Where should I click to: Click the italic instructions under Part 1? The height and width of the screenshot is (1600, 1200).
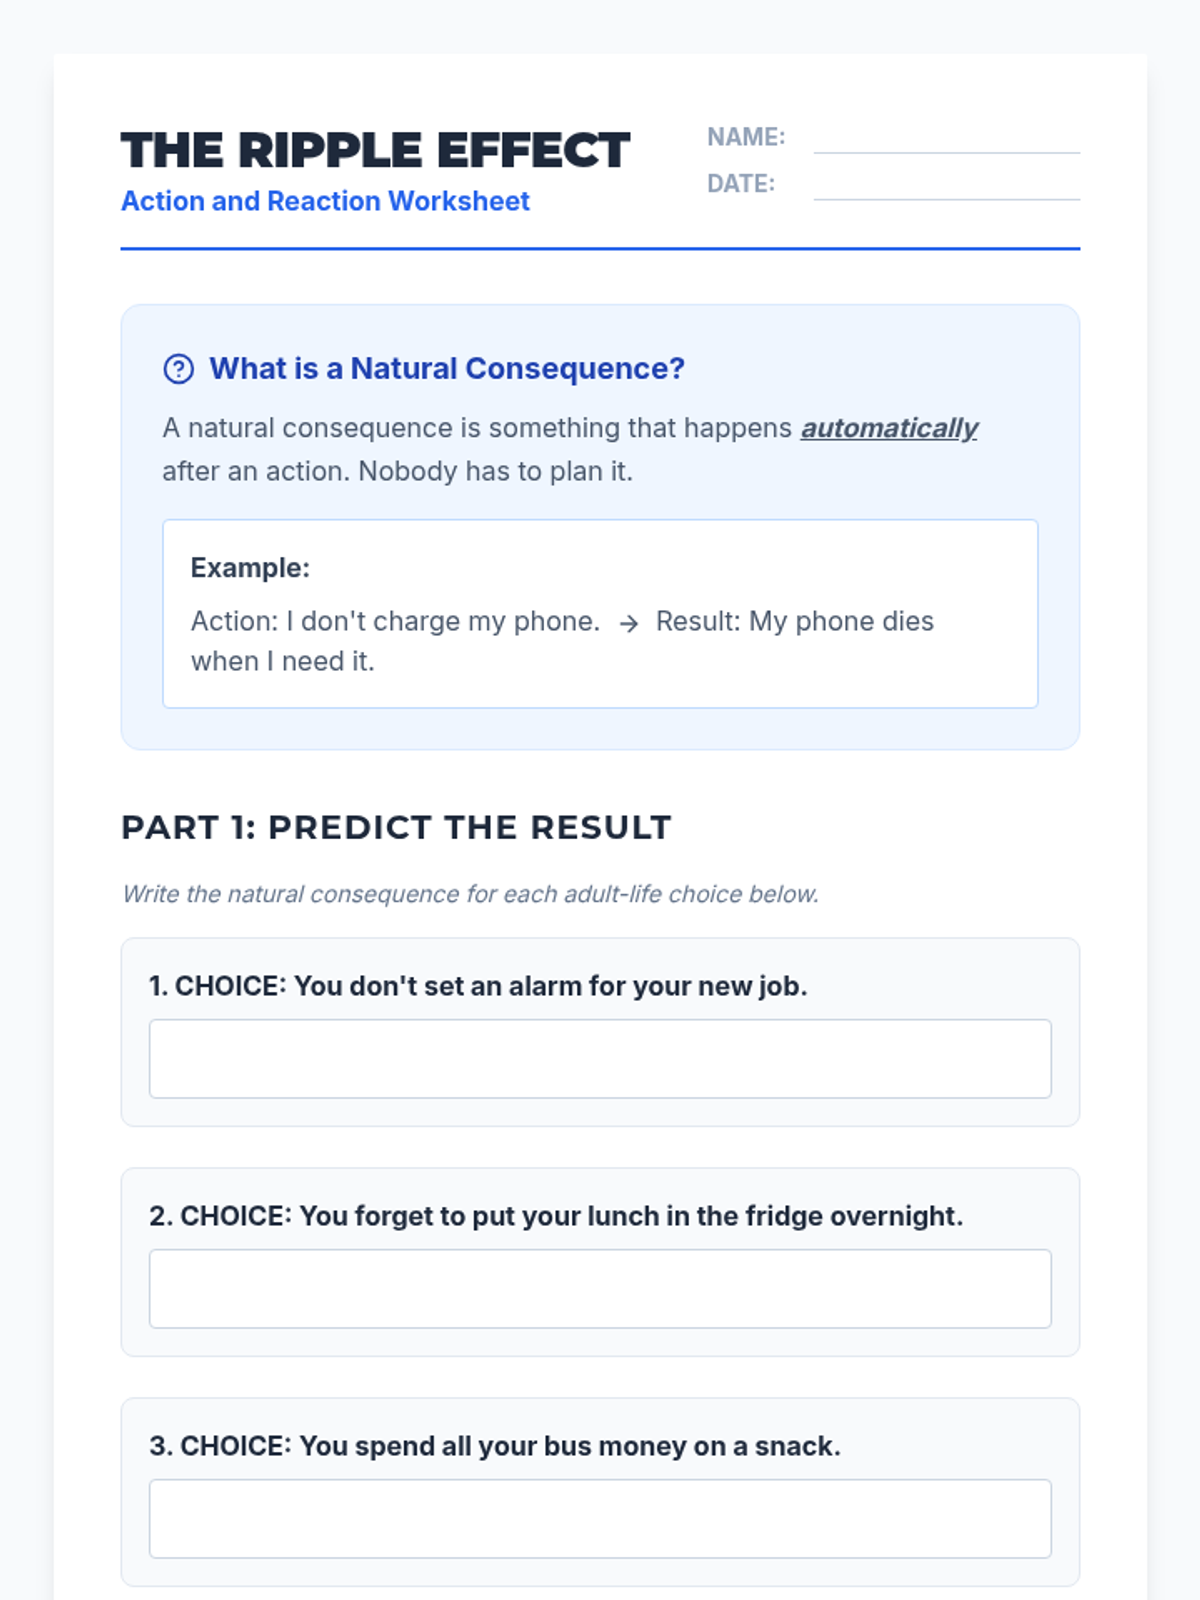pos(470,894)
